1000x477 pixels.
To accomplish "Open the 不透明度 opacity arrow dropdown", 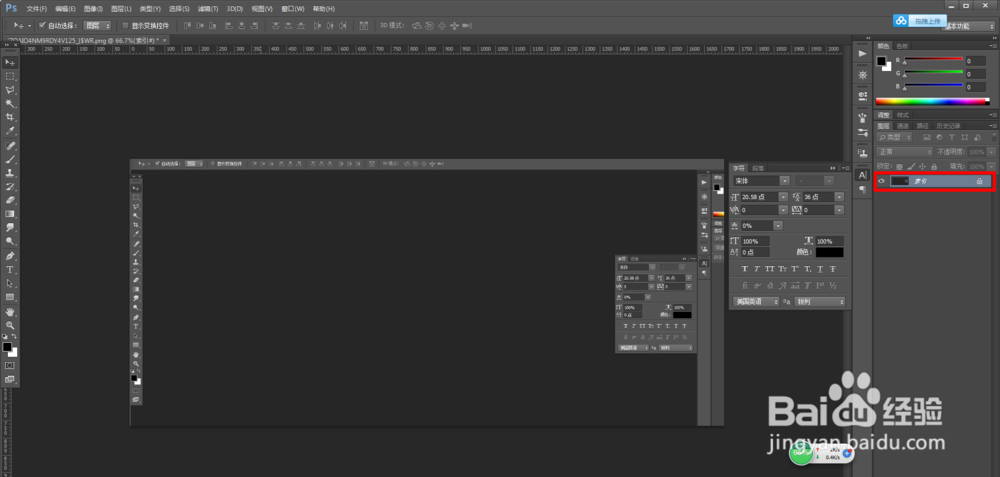I will point(989,152).
